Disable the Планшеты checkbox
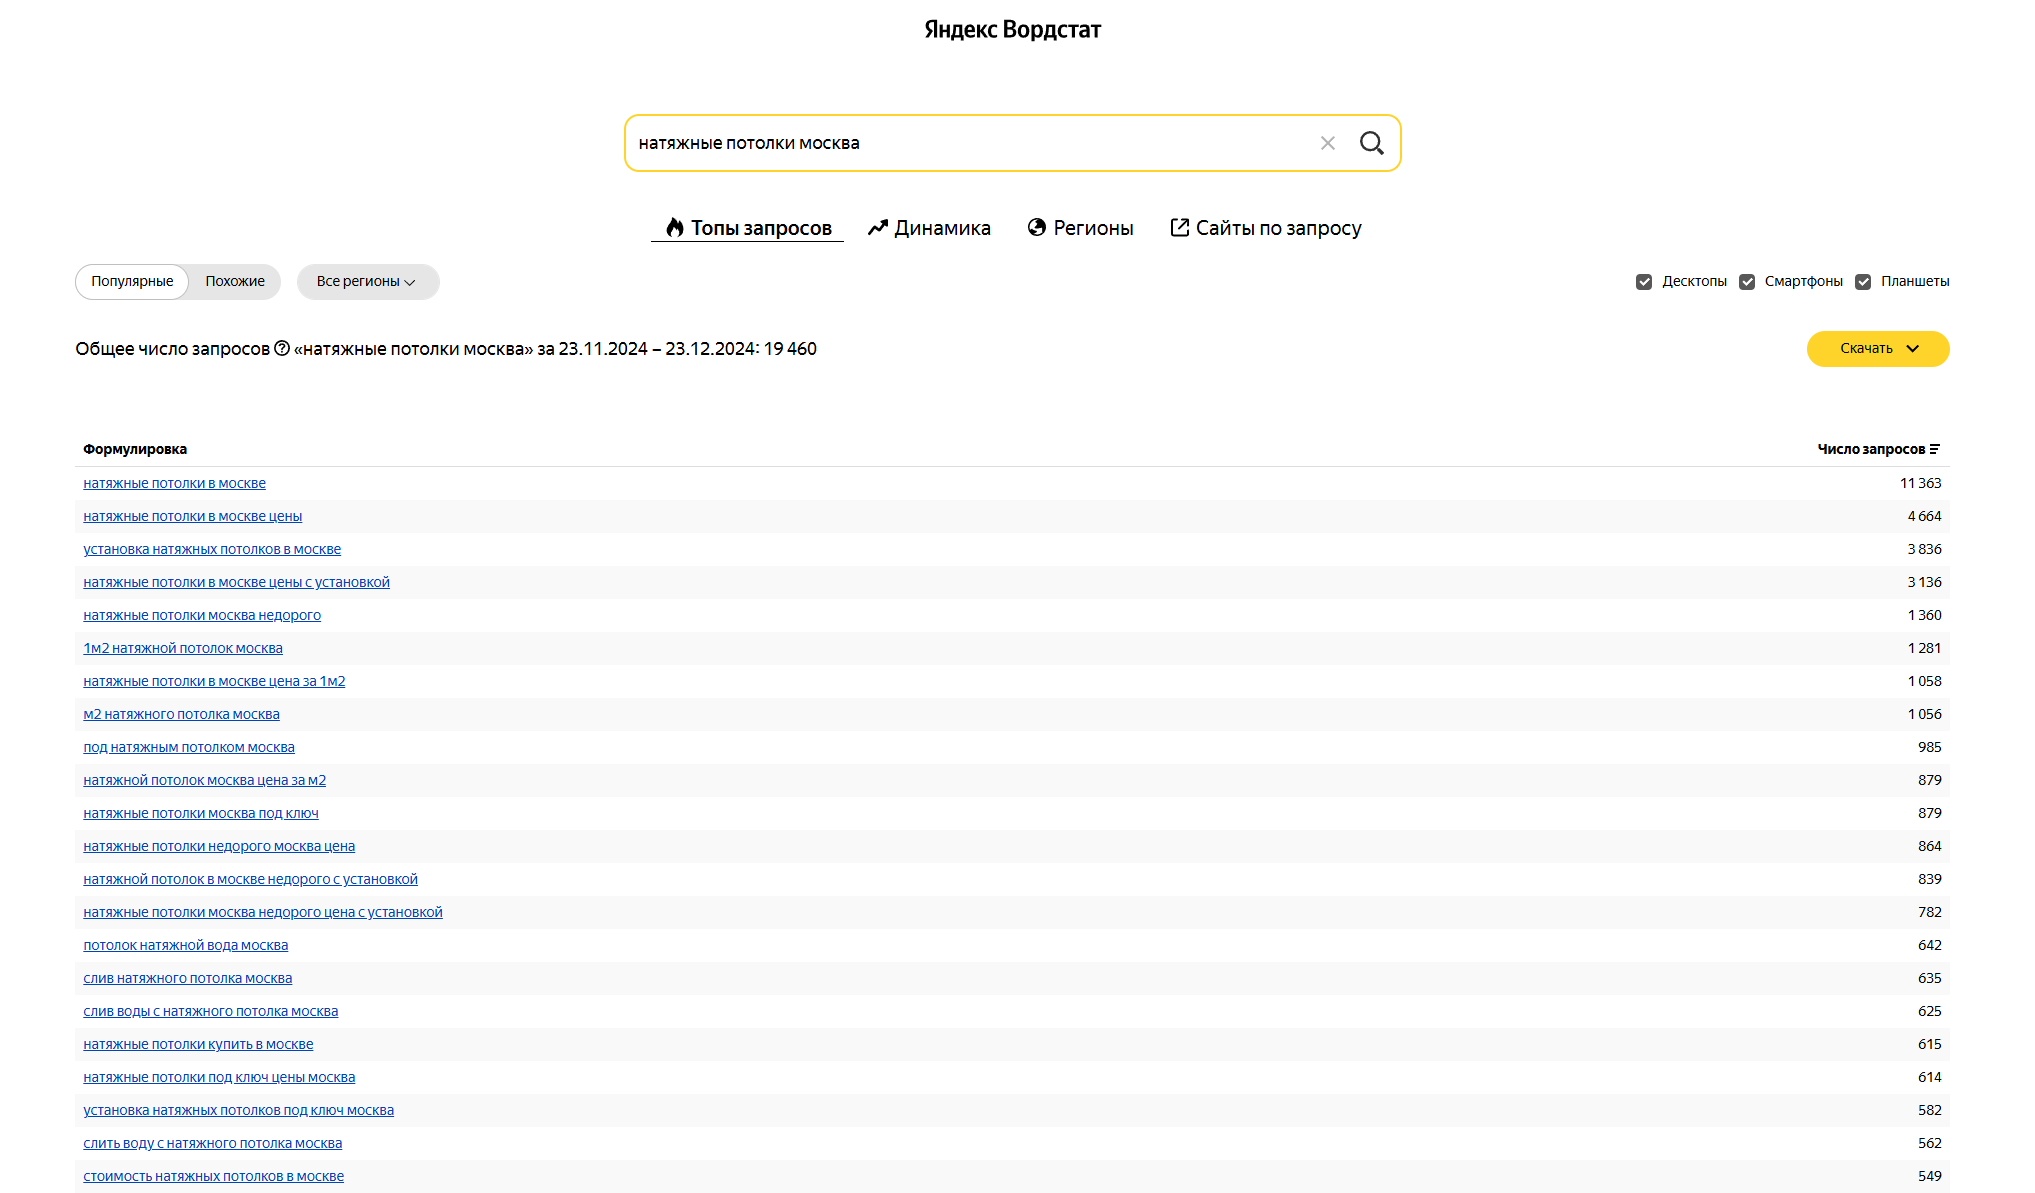 tap(1863, 282)
